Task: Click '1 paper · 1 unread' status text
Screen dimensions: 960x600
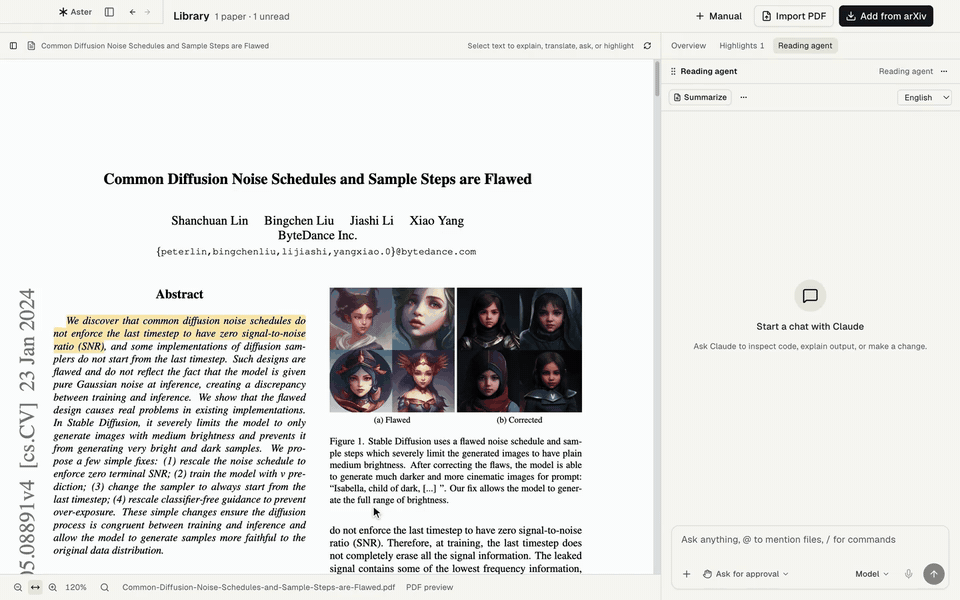Action: (252, 17)
